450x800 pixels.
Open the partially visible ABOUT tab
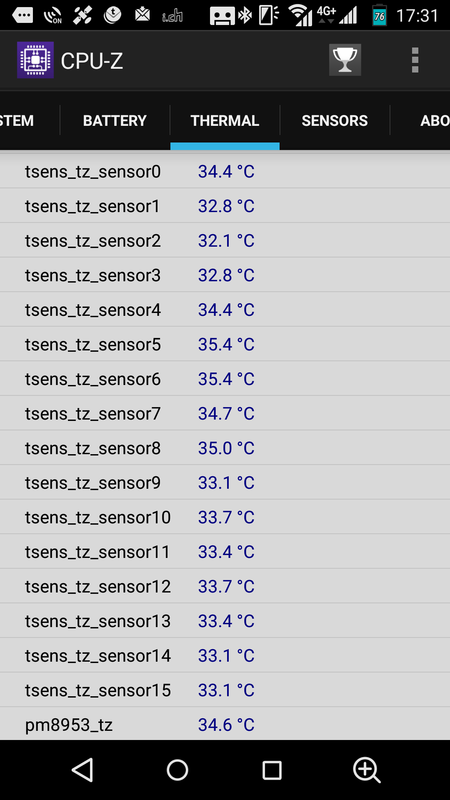click(420, 121)
